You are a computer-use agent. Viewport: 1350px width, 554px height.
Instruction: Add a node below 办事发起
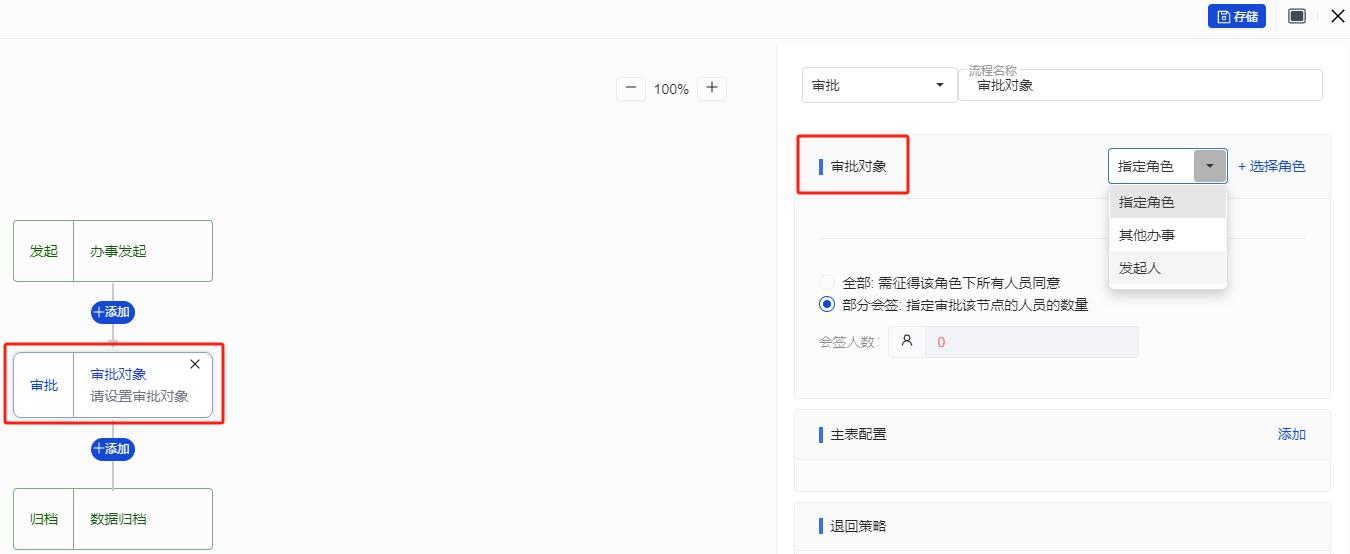coord(113,312)
